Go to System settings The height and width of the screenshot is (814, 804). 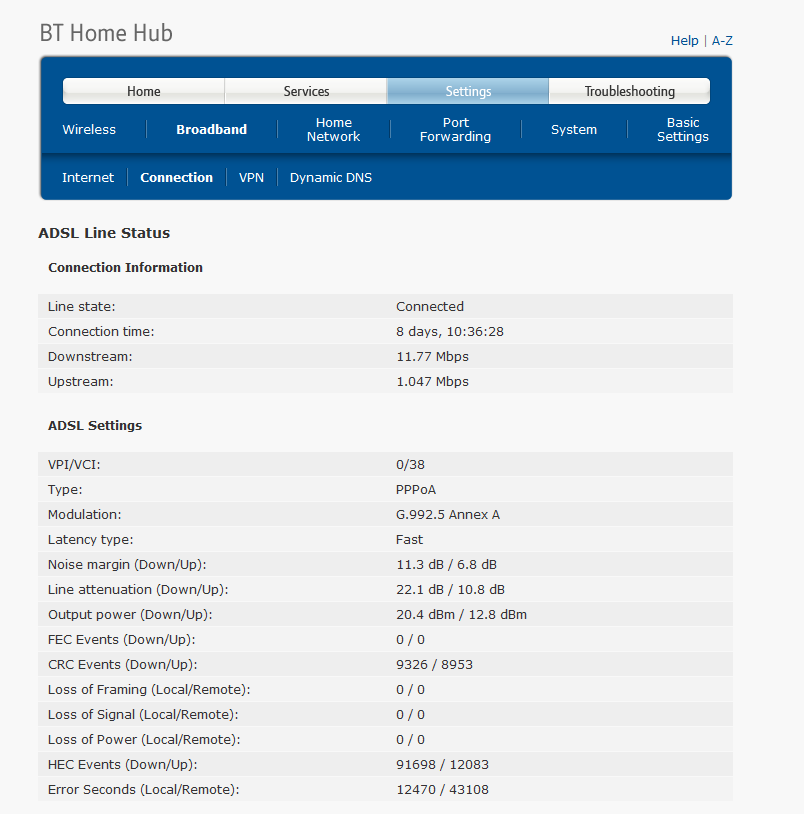click(x=574, y=129)
